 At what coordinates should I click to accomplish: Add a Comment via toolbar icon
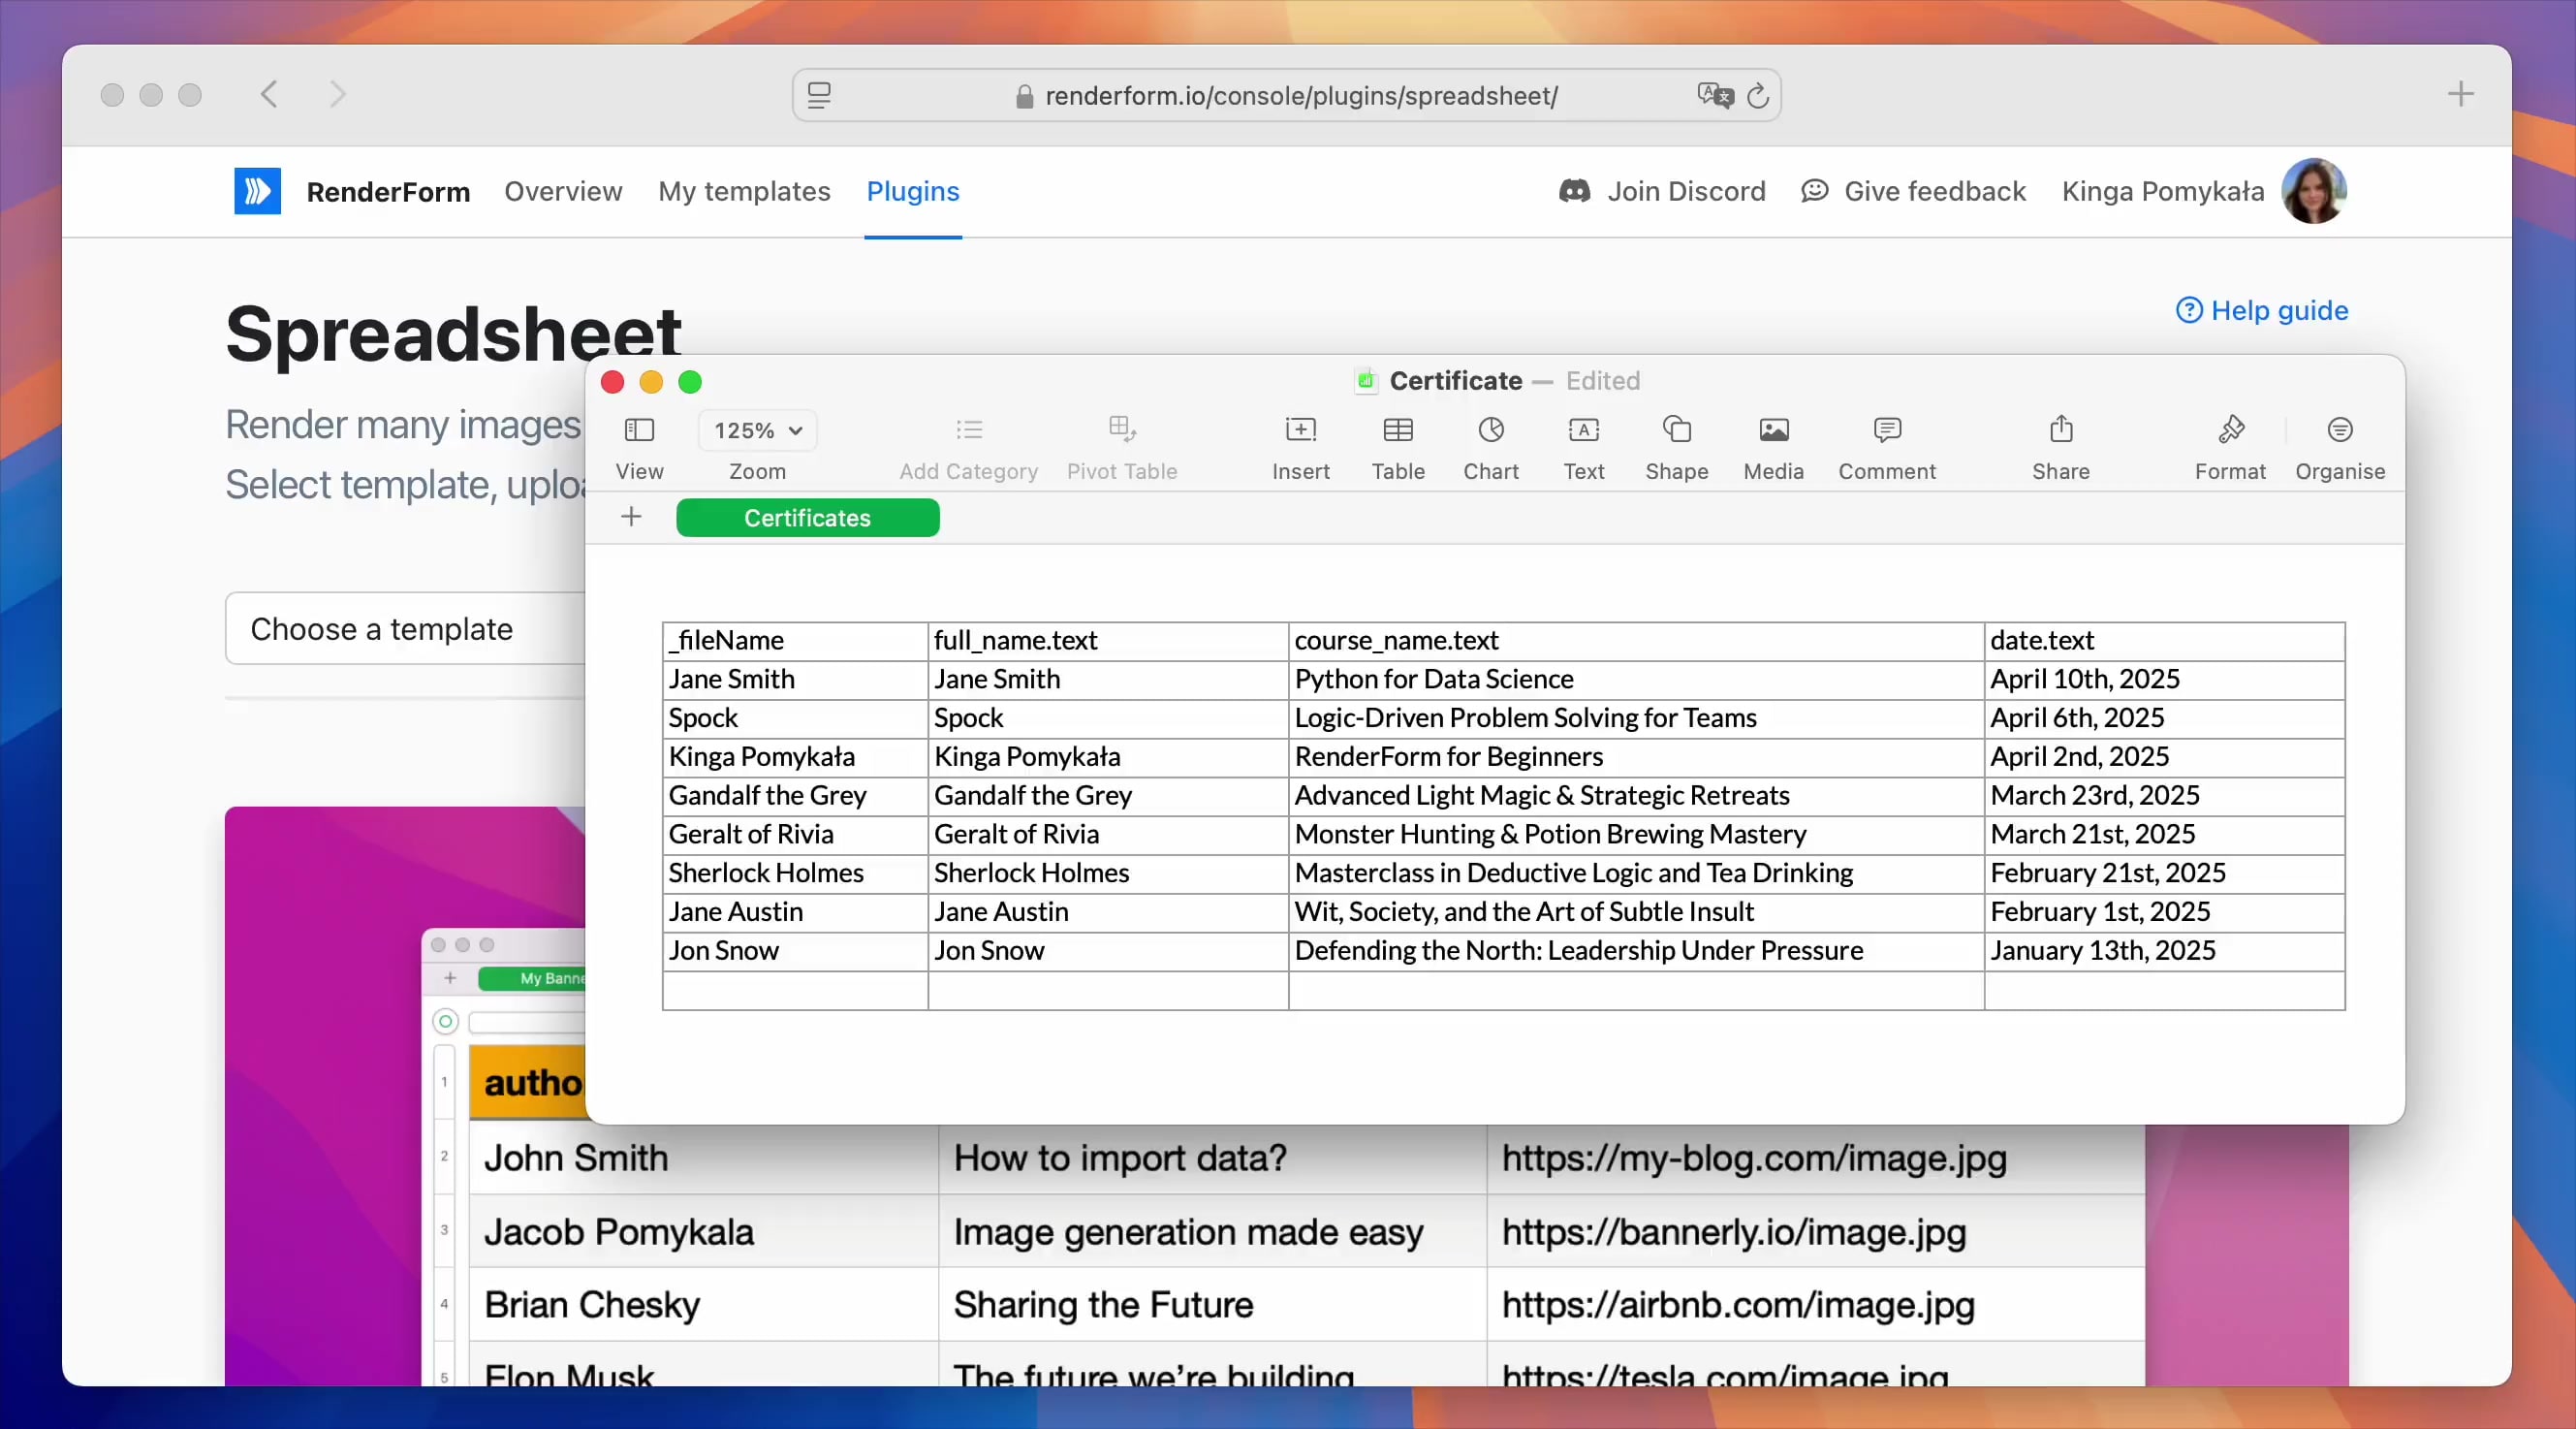(x=1886, y=431)
